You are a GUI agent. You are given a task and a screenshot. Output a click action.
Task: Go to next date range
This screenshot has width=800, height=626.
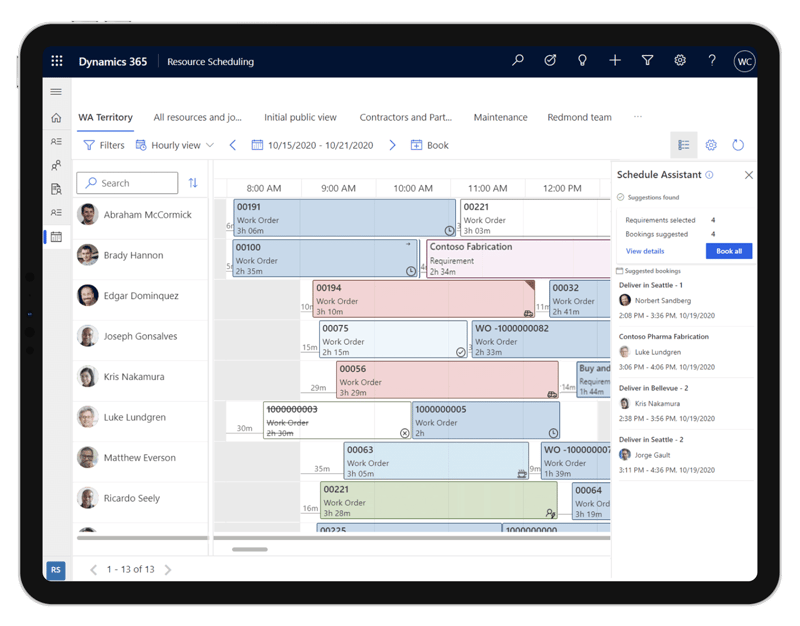[392, 145]
